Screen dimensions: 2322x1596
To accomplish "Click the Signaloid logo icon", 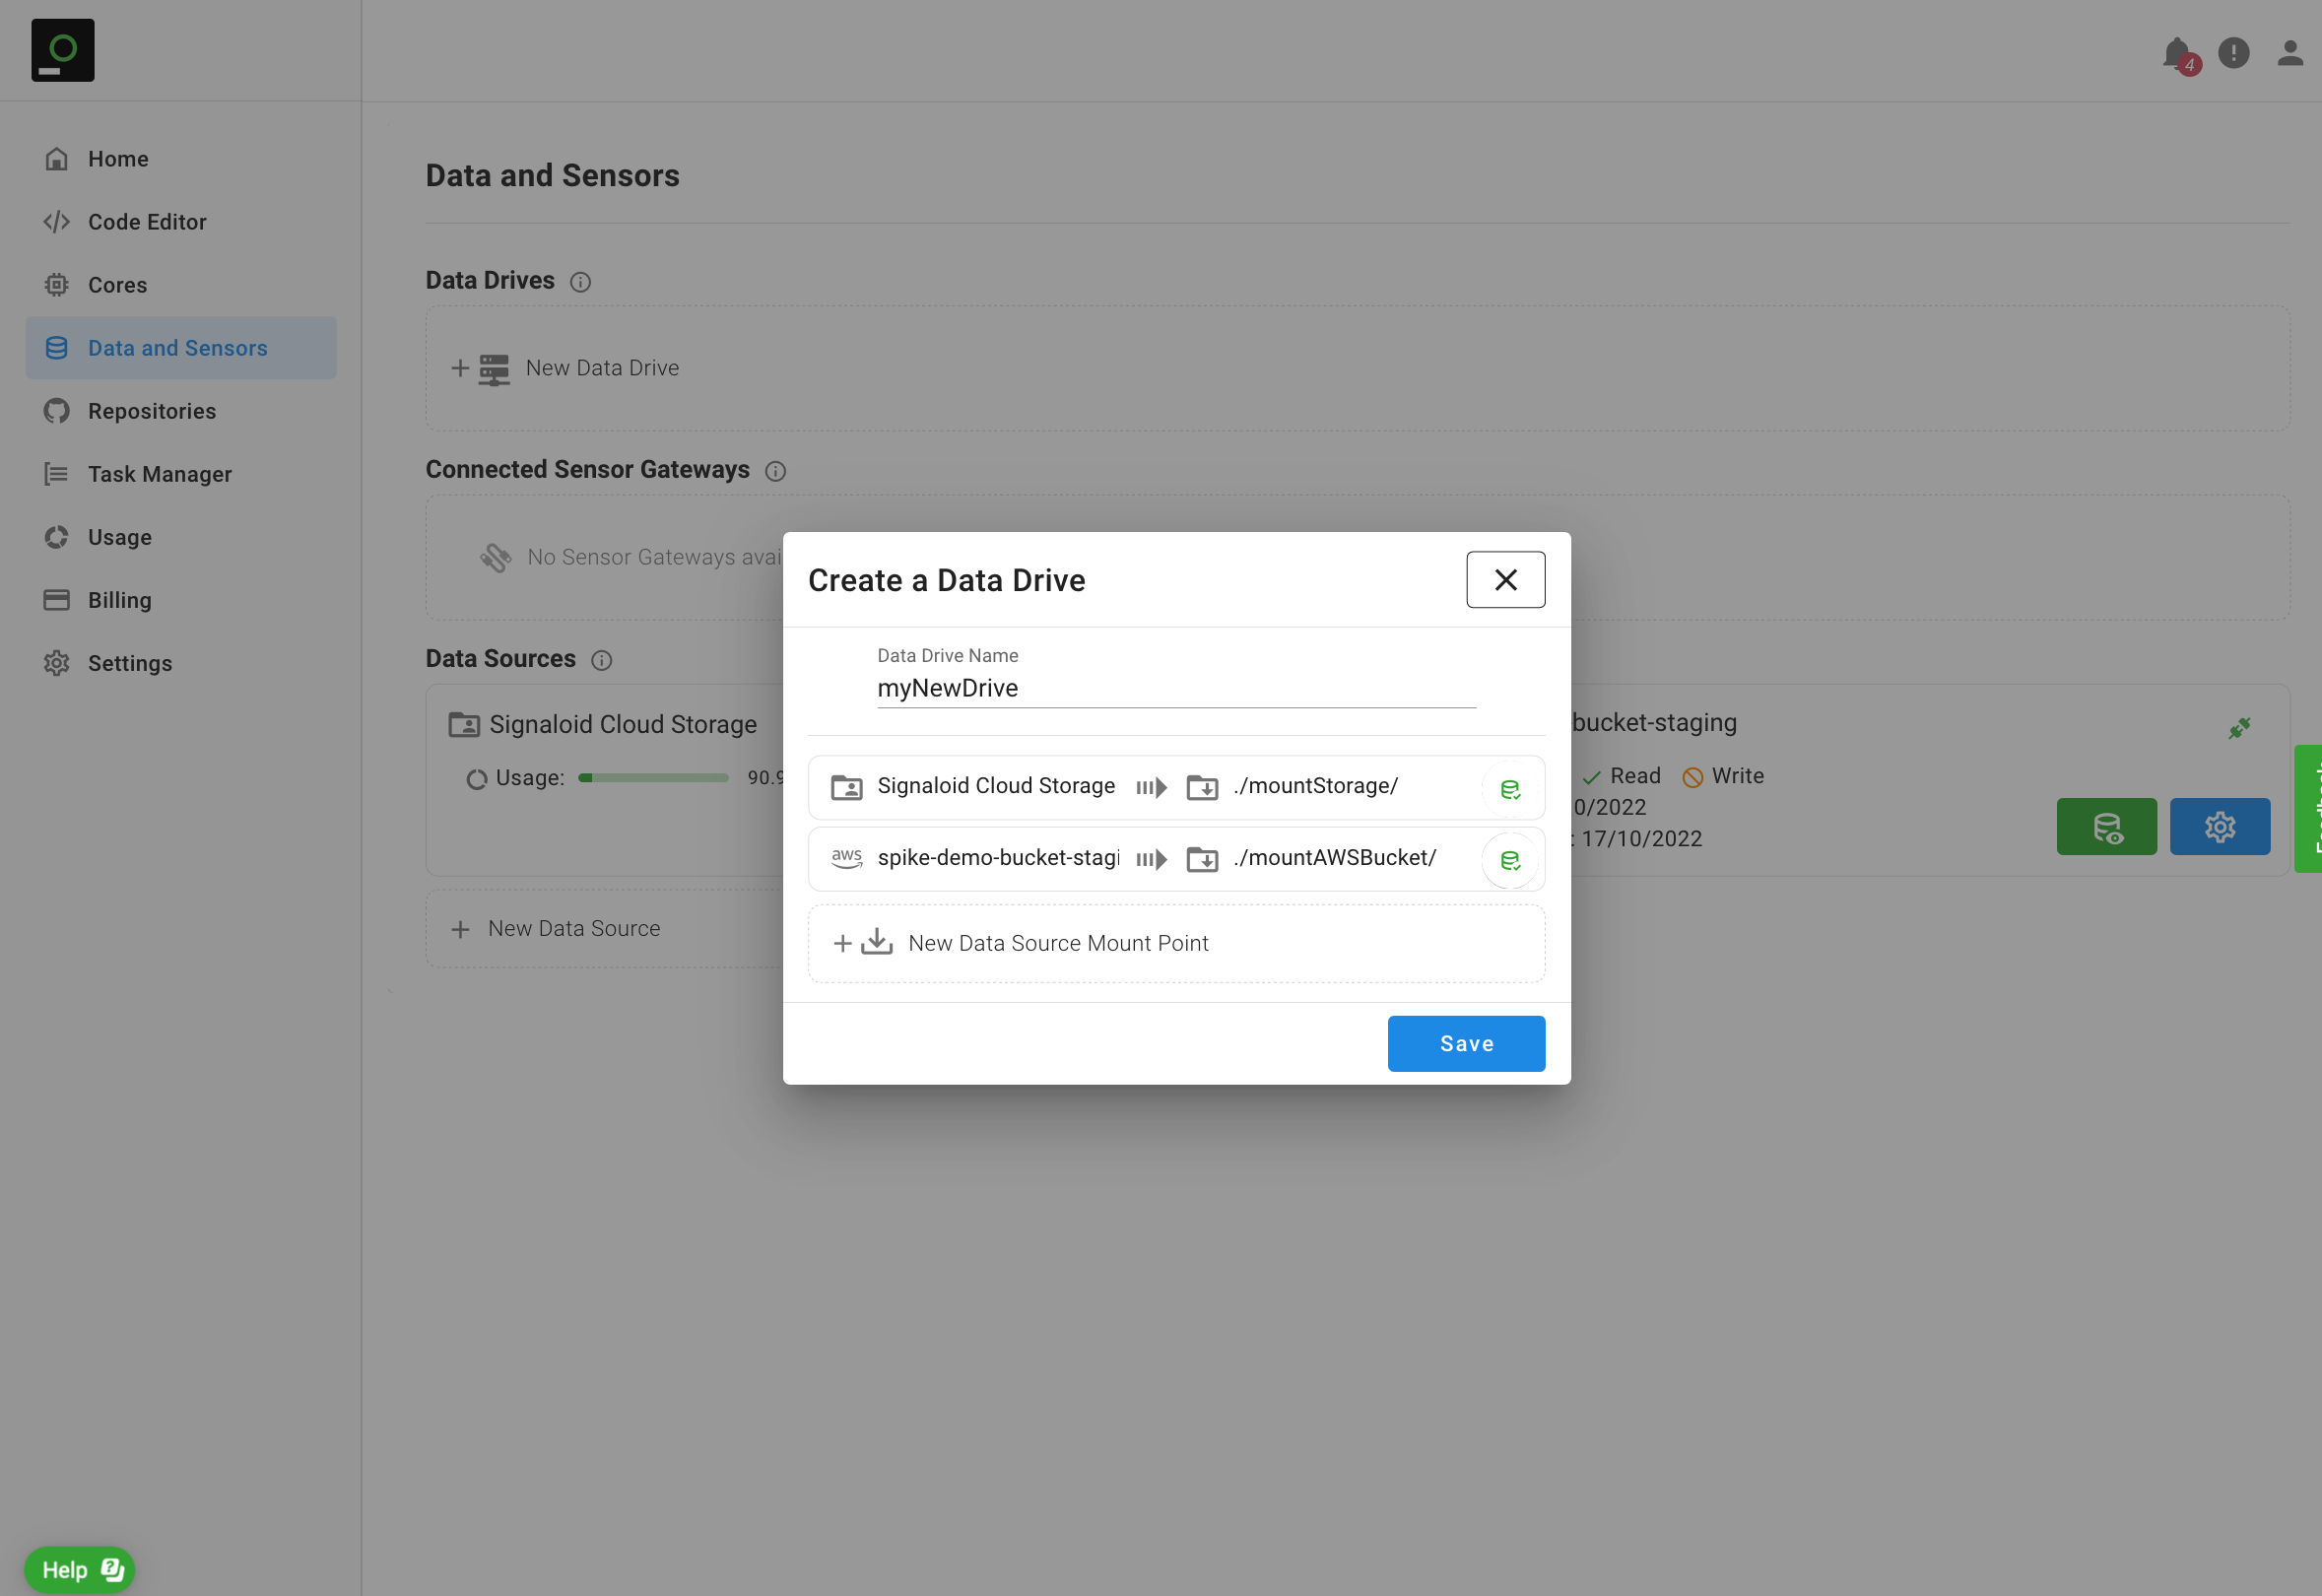I will 63,50.
